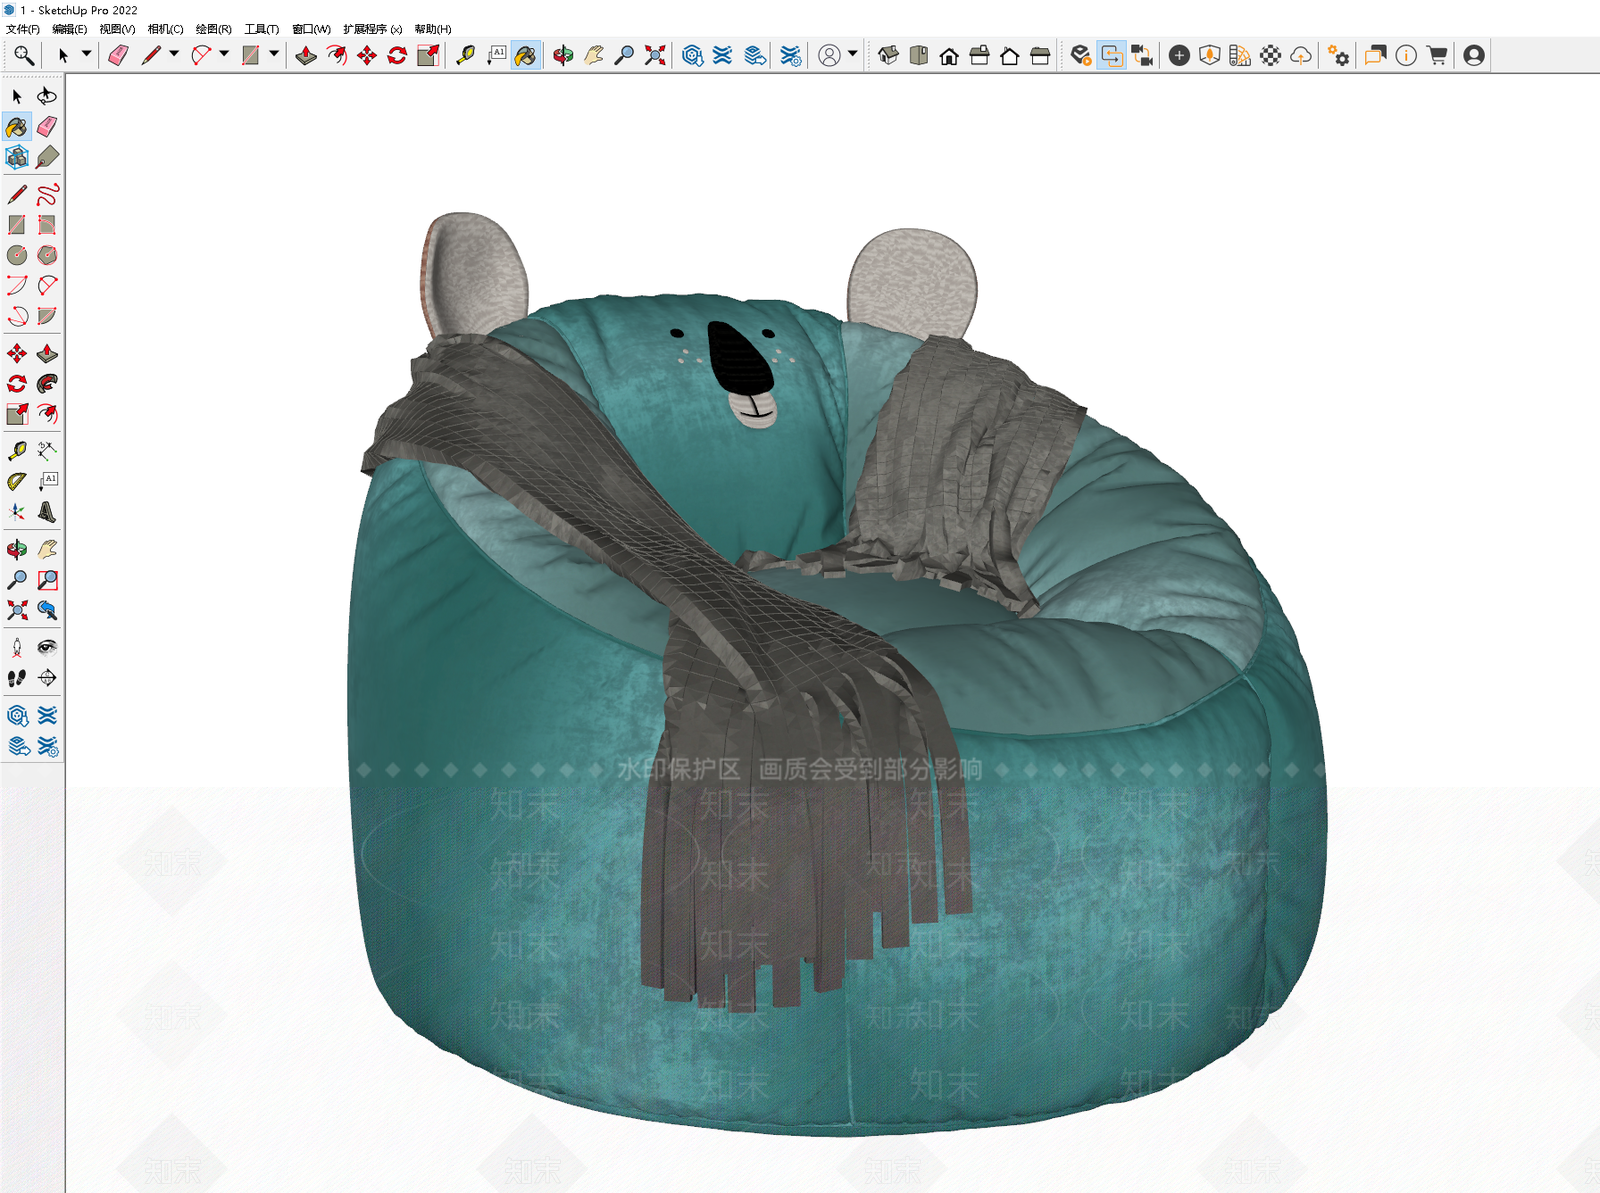Select the Axes tool
Viewport: 1600px width, 1193px height.
click(x=17, y=512)
